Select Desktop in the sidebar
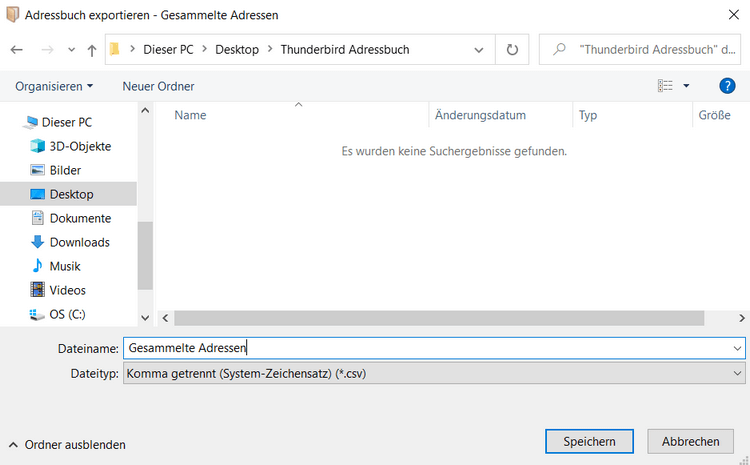The width and height of the screenshot is (750, 465). point(68,194)
